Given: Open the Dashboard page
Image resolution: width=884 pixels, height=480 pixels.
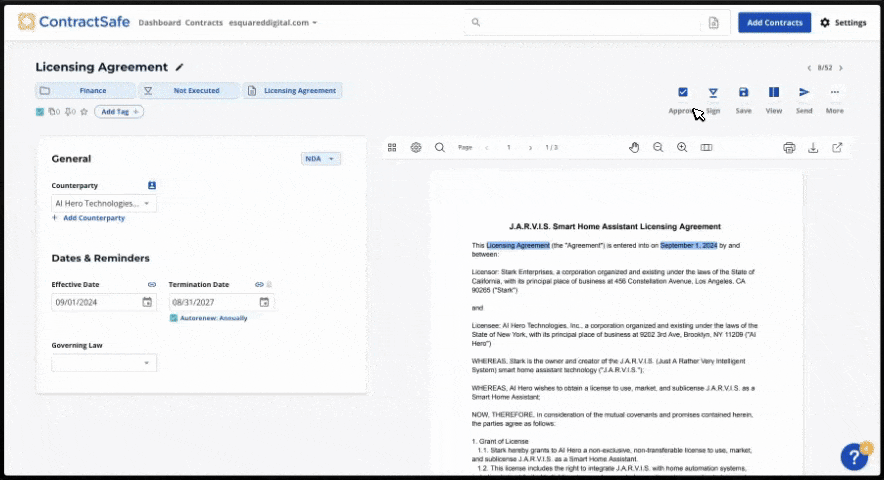Looking at the screenshot, I should (x=160, y=23).
